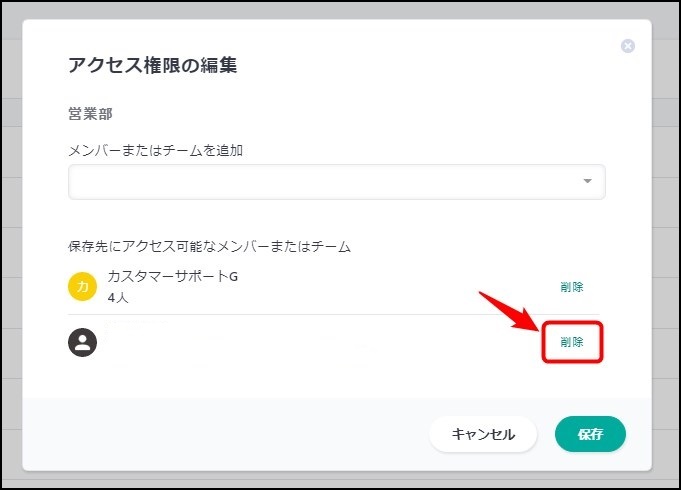
Task: Click the red-highlighted 削除 link
Action: tap(572, 342)
